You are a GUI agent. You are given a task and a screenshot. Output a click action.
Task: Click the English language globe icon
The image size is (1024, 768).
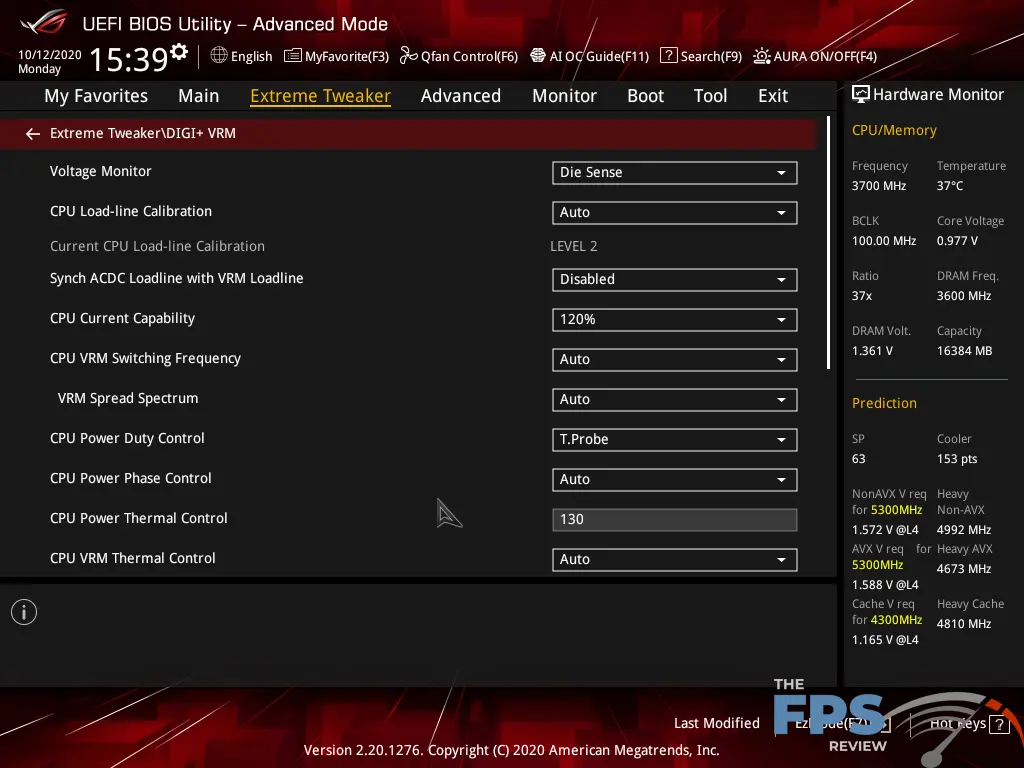pyautogui.click(x=219, y=56)
